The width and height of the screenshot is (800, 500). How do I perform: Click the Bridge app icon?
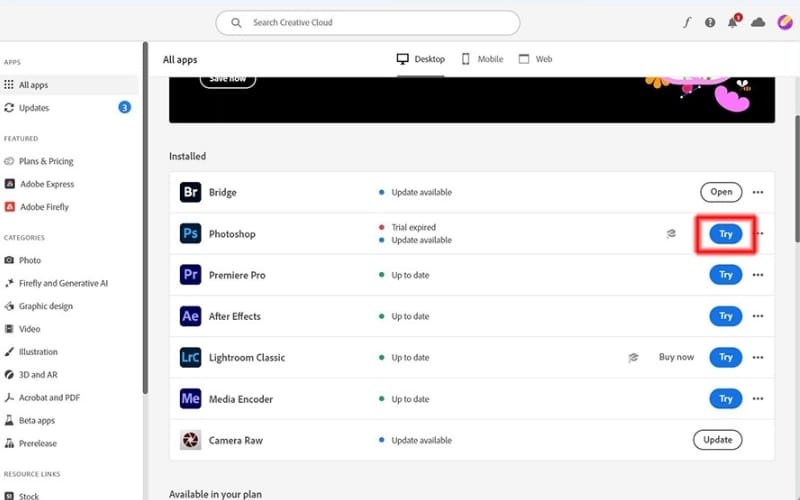191,192
